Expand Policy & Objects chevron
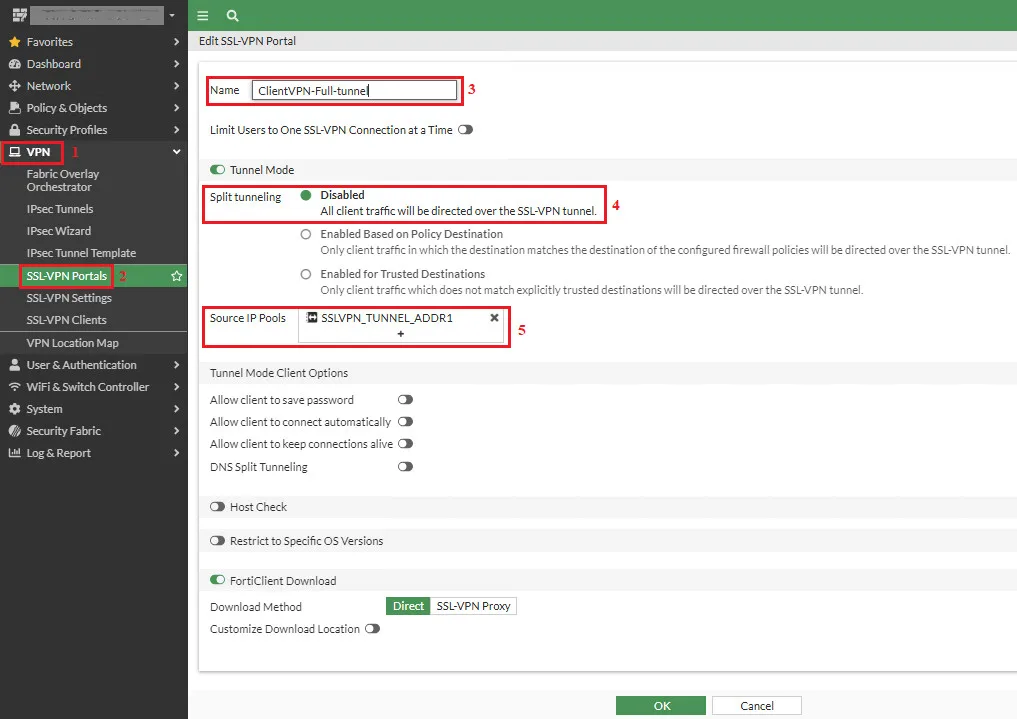 (x=176, y=108)
